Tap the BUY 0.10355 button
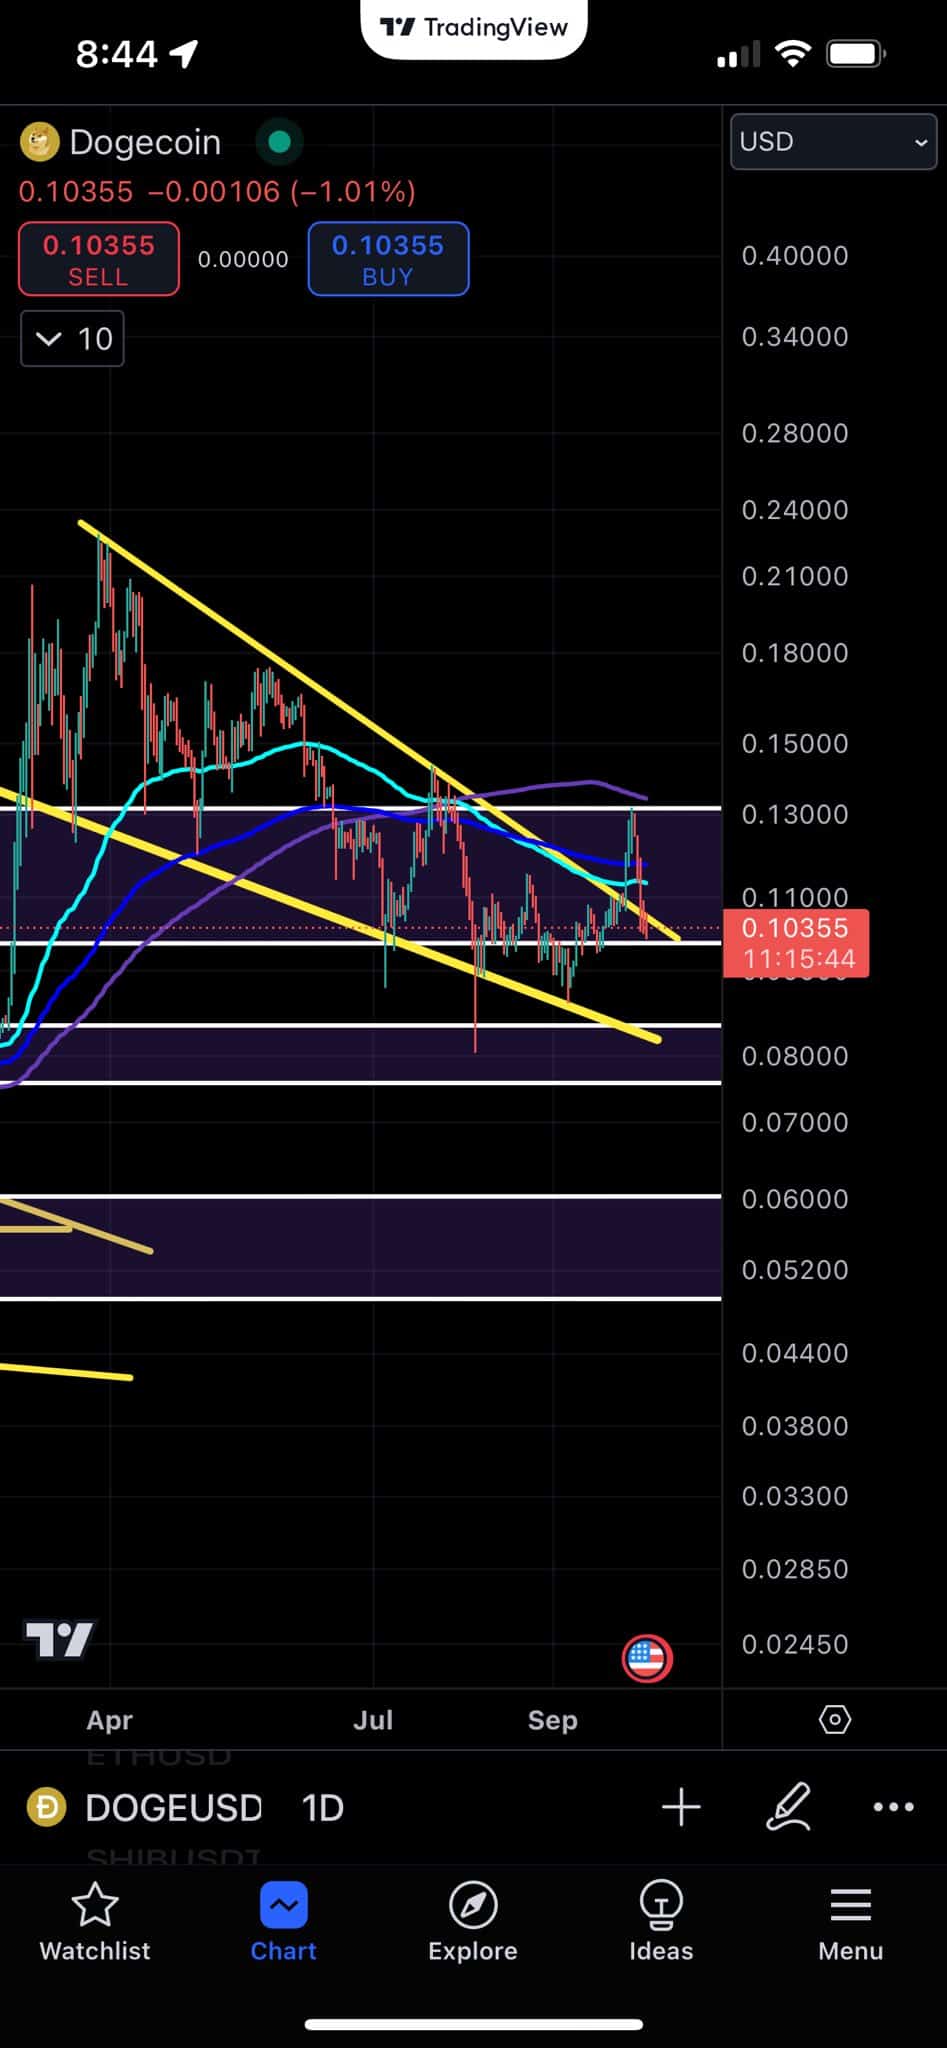This screenshot has height=2048, width=947. 388,259
